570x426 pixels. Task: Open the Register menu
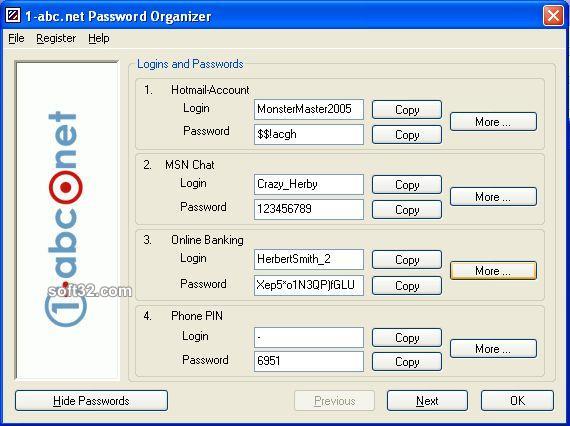point(56,38)
